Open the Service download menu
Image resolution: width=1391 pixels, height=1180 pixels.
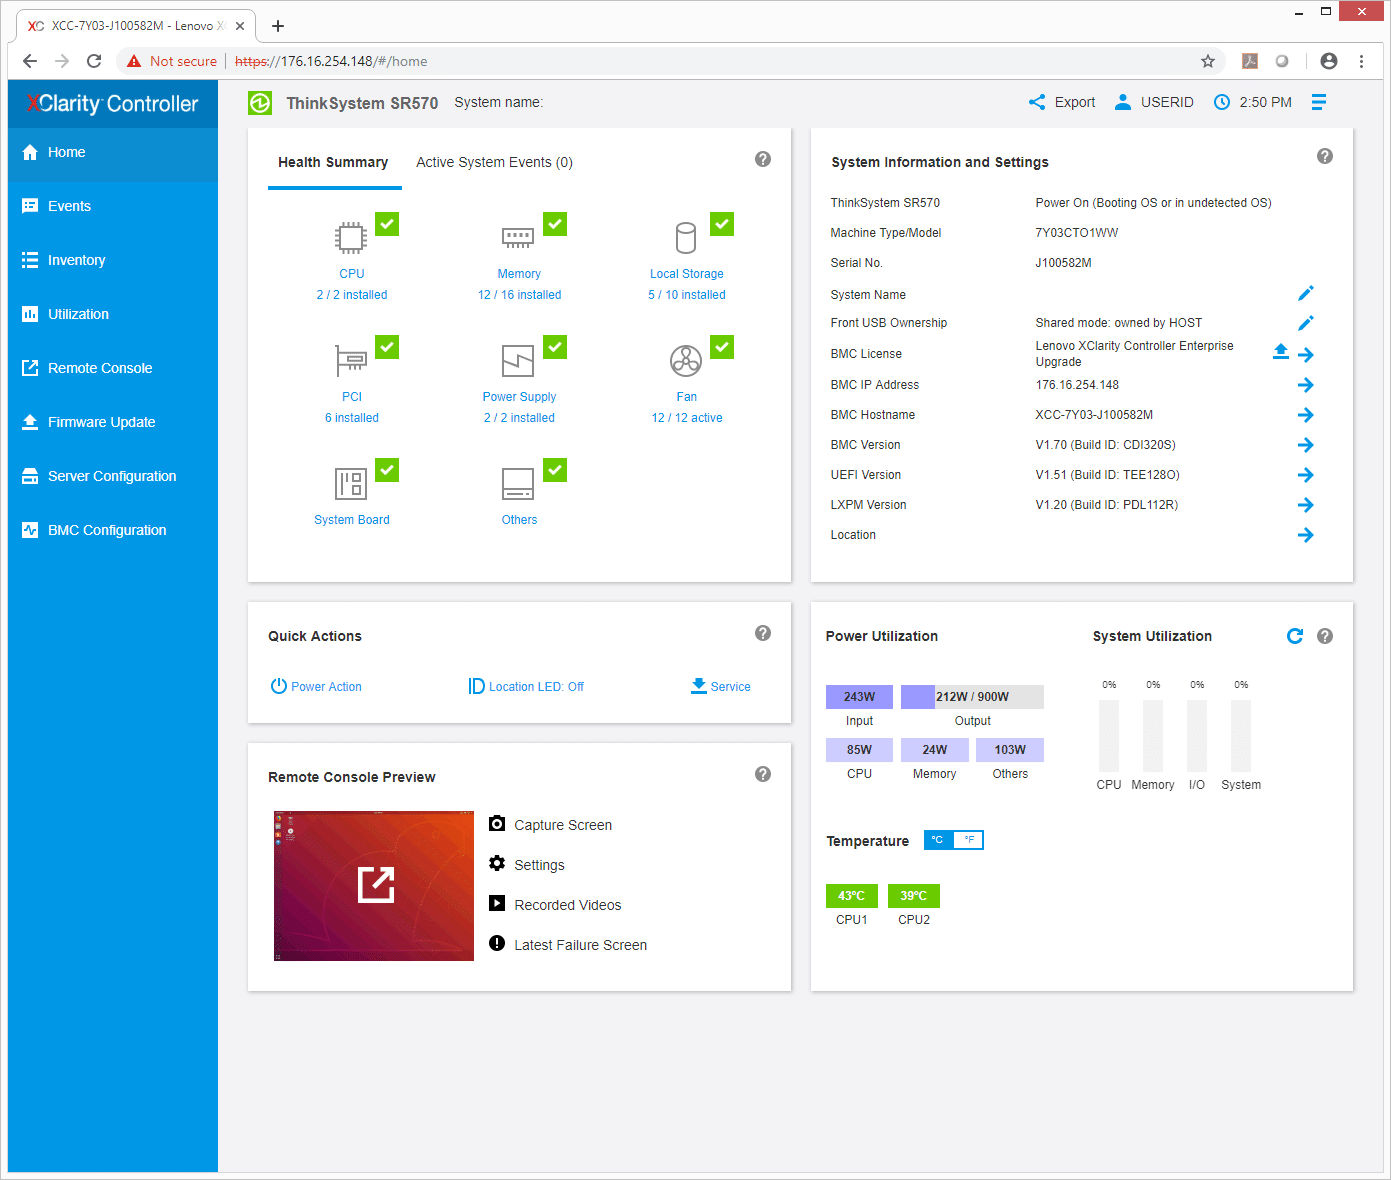coord(721,686)
